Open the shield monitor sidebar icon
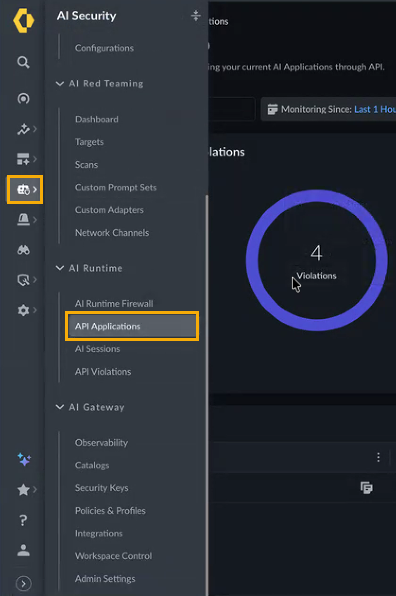This screenshot has height=596, width=396. [x=23, y=280]
